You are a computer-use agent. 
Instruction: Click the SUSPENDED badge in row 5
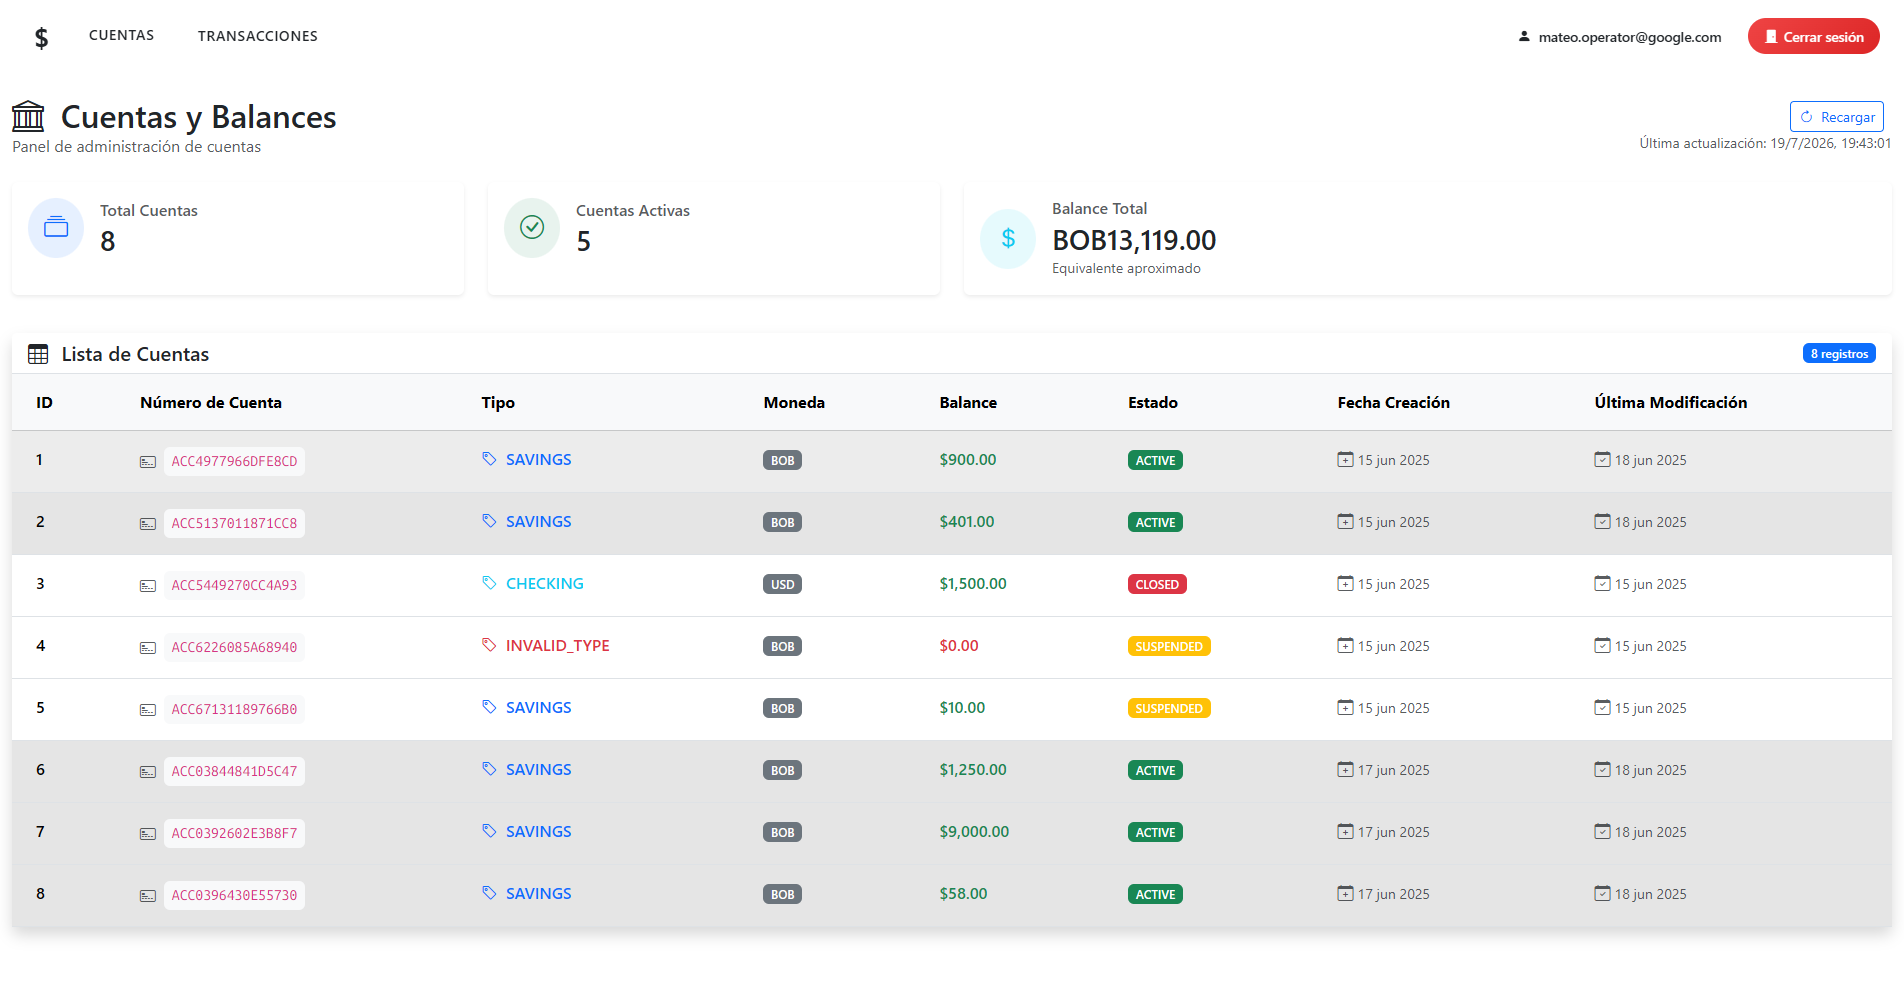click(1169, 708)
